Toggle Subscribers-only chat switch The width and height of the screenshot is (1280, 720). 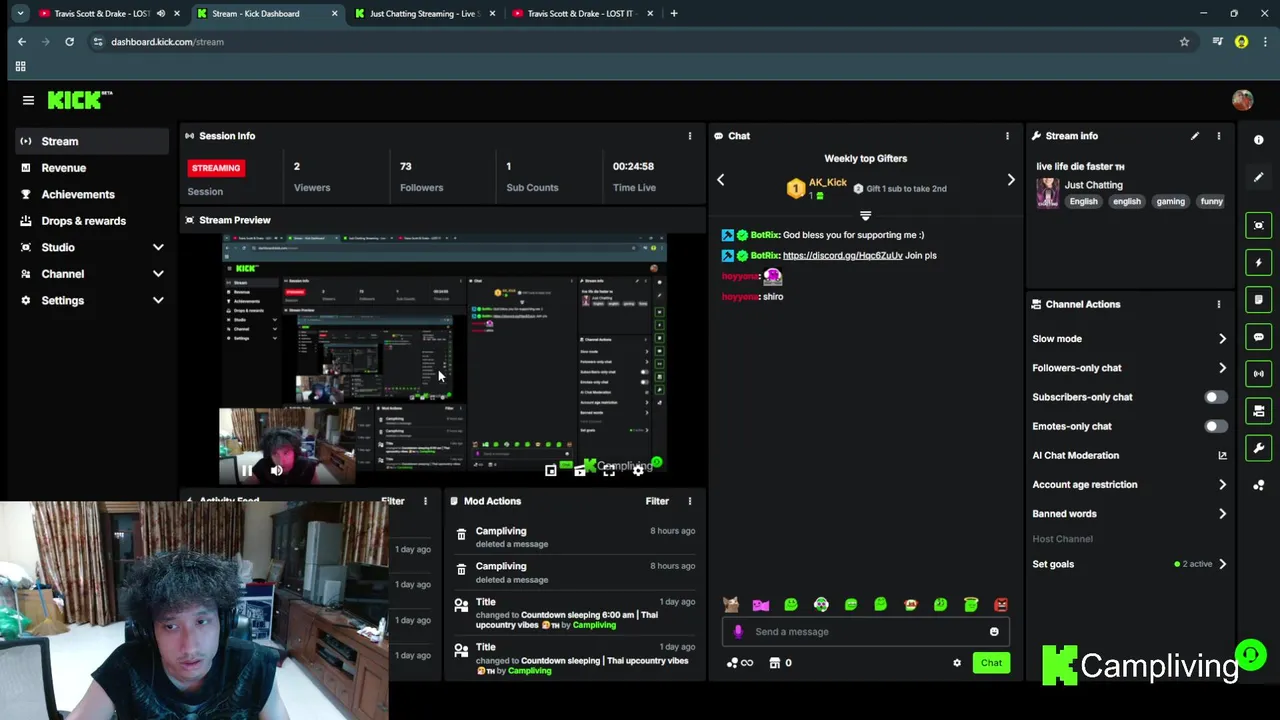[x=1216, y=397]
